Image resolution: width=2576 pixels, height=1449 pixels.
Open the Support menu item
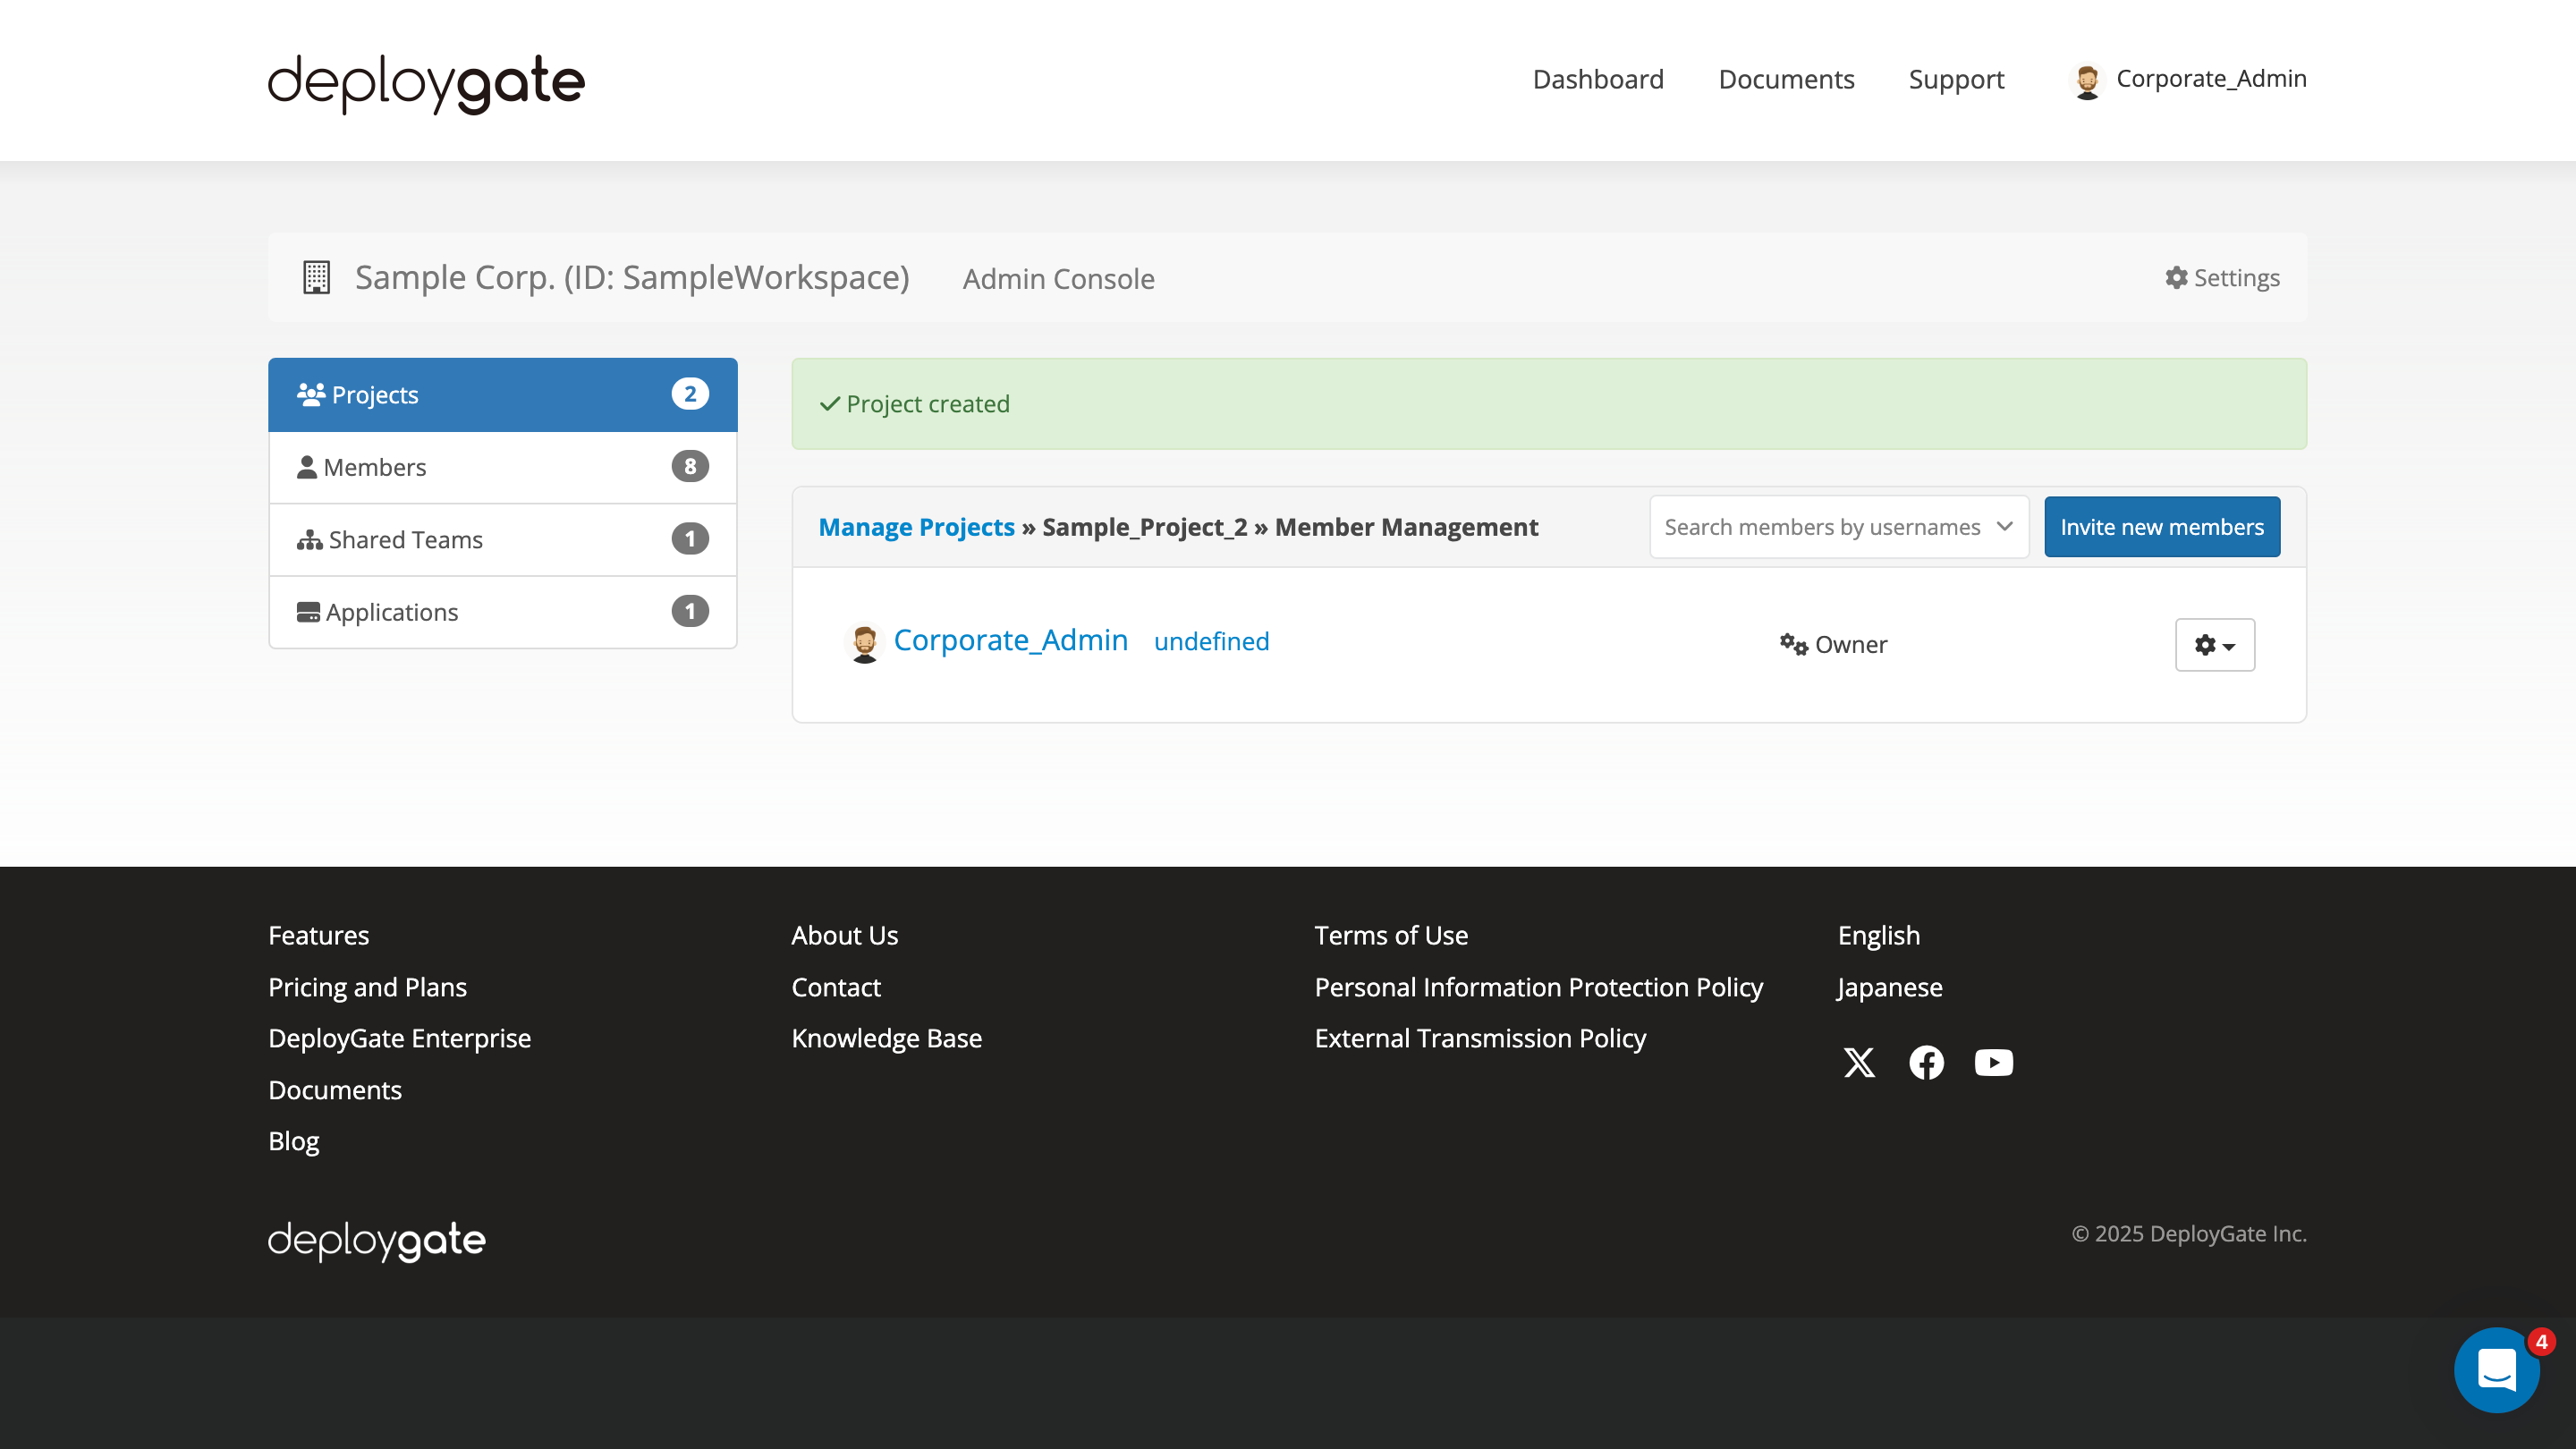pos(1956,79)
